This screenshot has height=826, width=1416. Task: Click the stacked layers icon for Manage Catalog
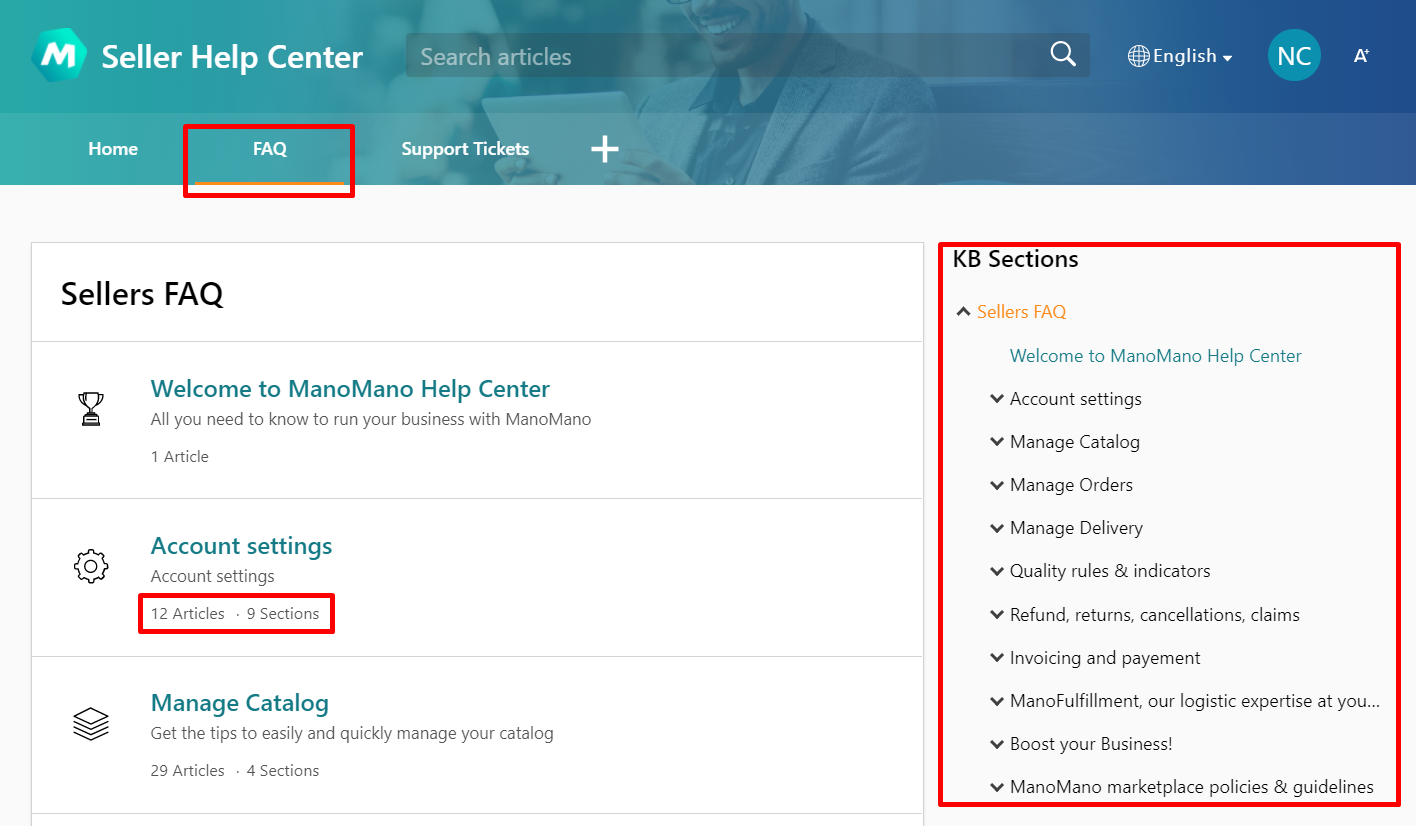click(91, 724)
